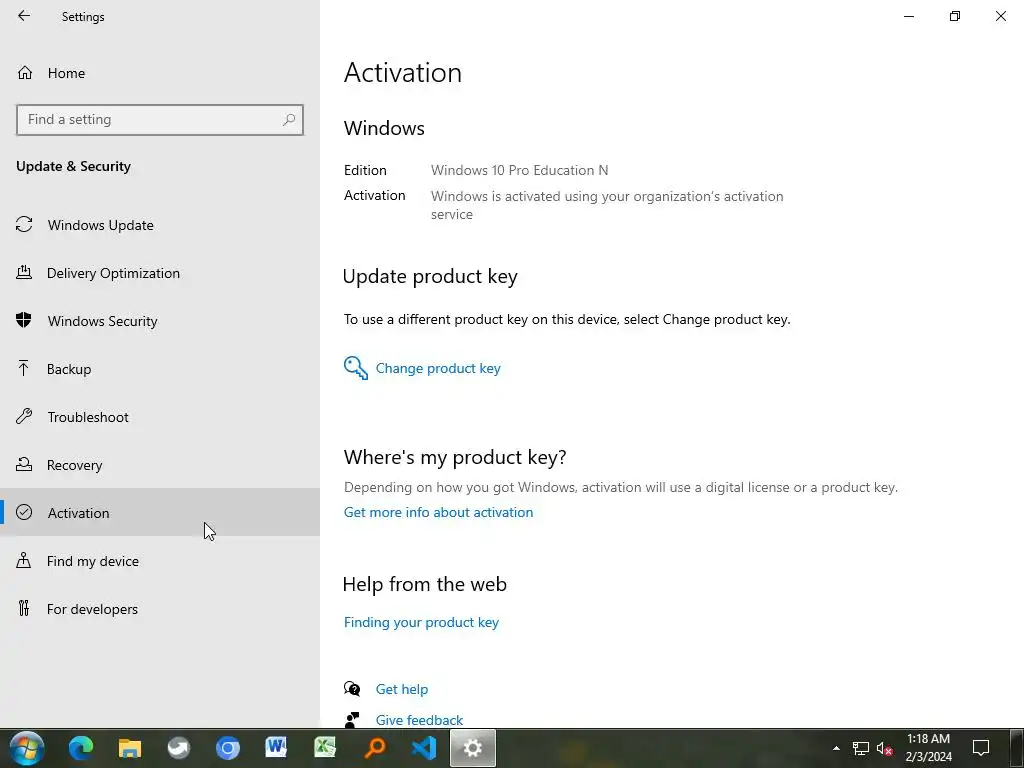Open the Troubleshoot page
Screen dimensions: 1024x768
pos(160,417)
